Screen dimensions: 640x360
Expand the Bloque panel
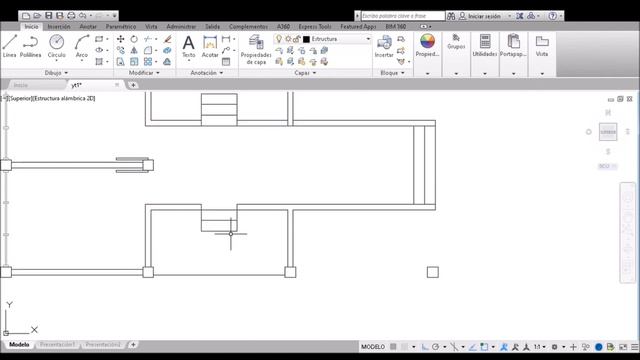click(393, 73)
